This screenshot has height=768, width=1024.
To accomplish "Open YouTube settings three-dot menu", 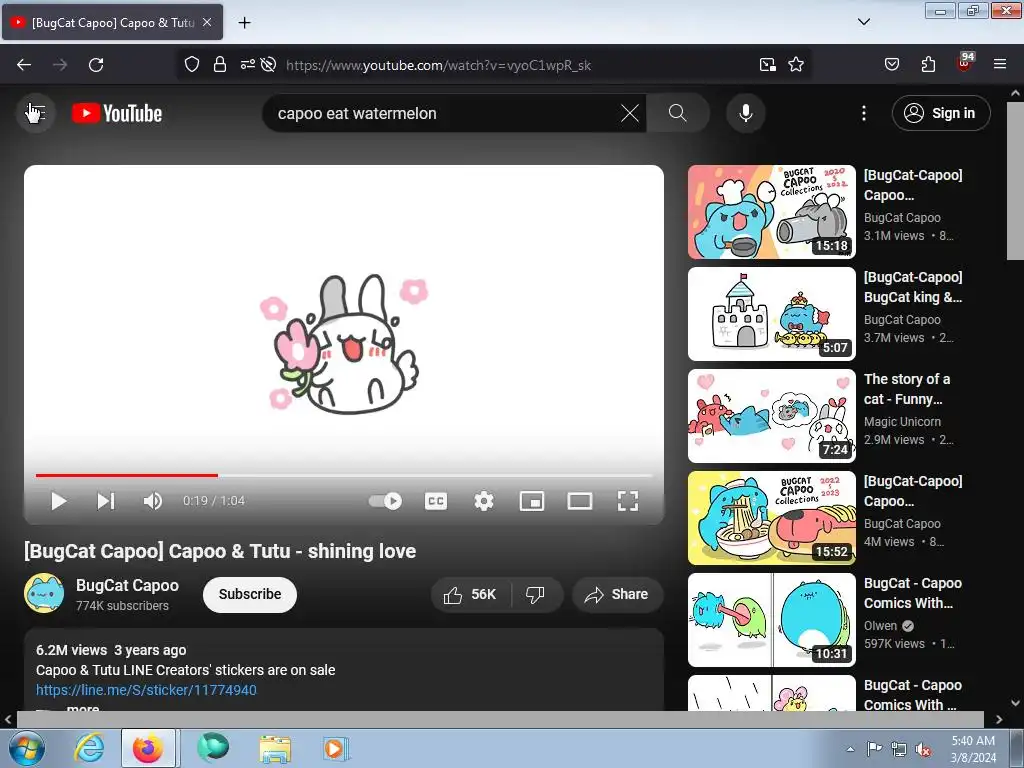I will (x=863, y=113).
